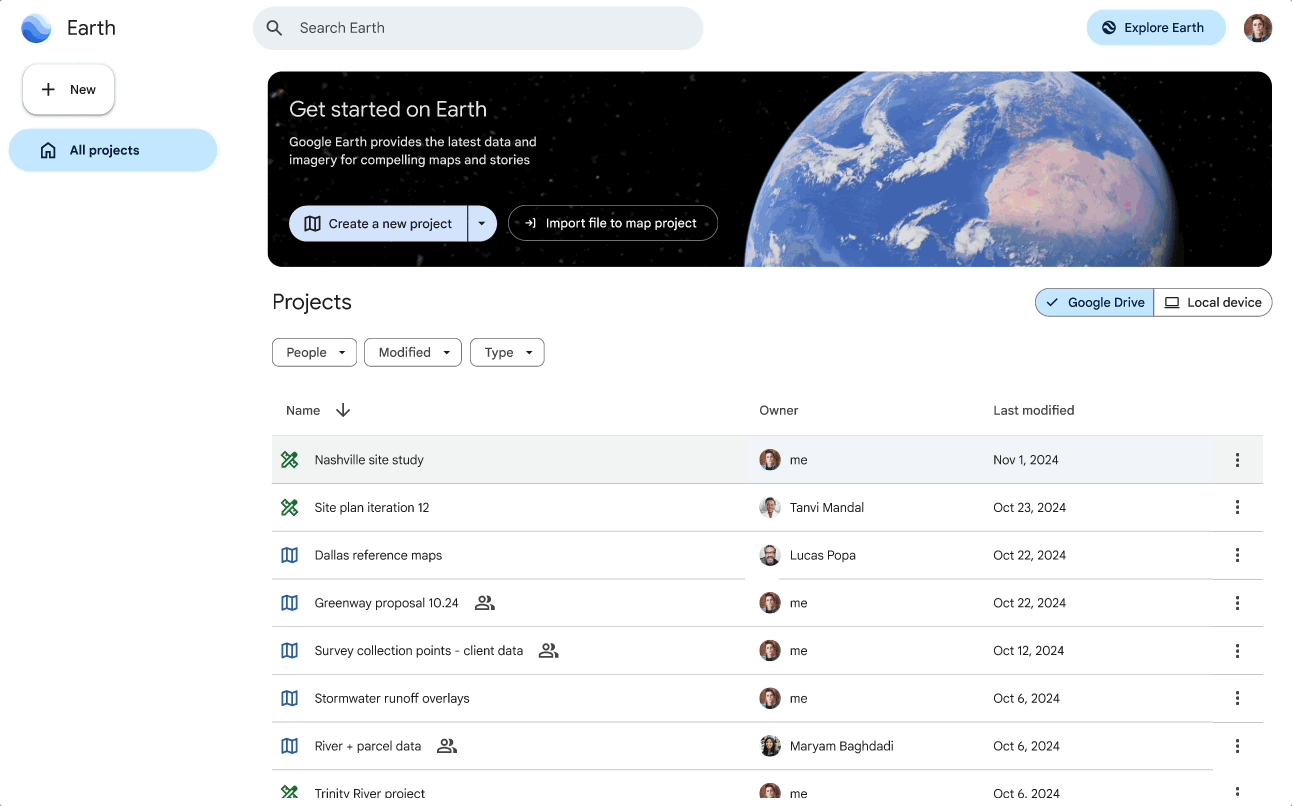The height and width of the screenshot is (806, 1292).
Task: Expand the Create a new project arrow menu
Action: [481, 223]
